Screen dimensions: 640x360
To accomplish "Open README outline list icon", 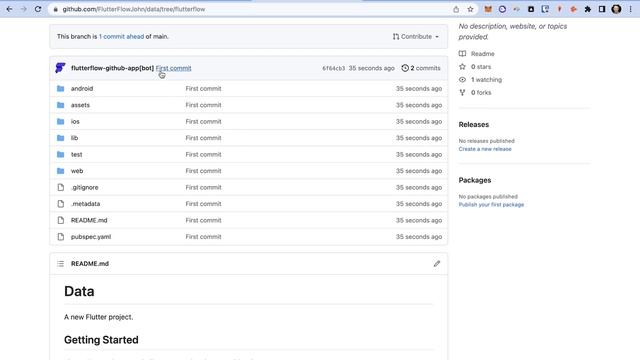I will (60, 264).
